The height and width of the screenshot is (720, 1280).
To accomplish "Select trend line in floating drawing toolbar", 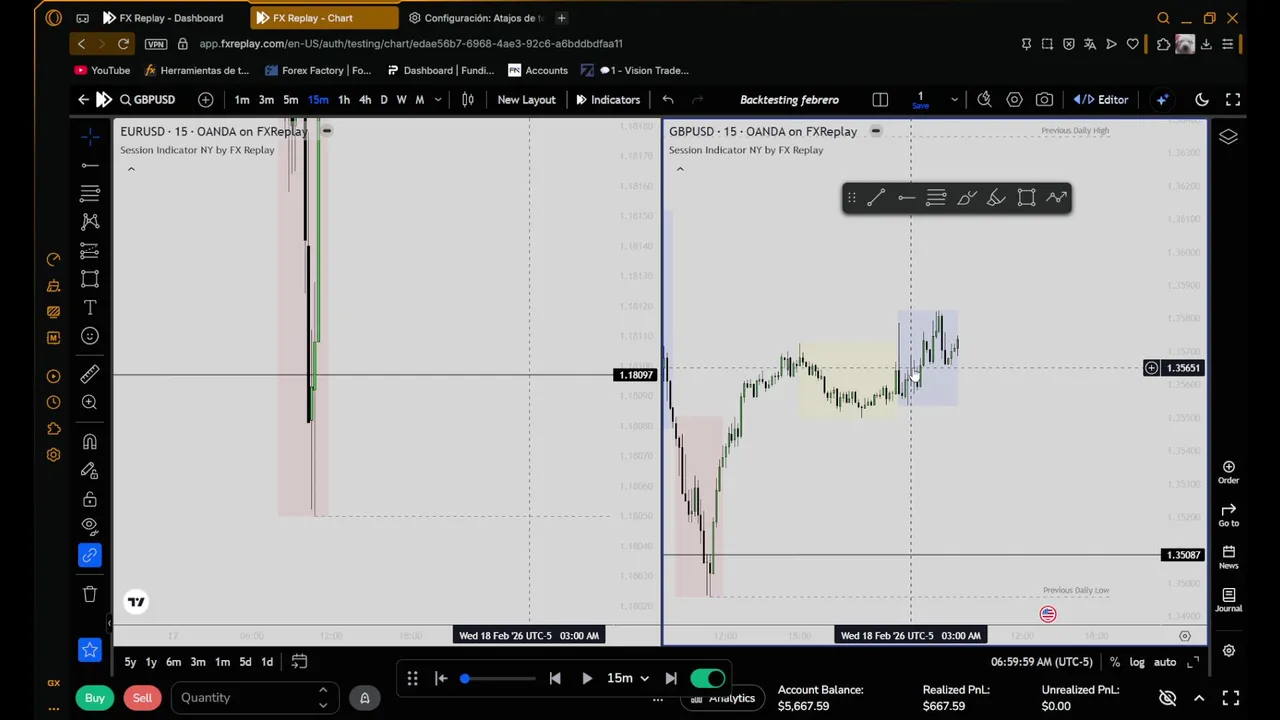I will tap(876, 198).
